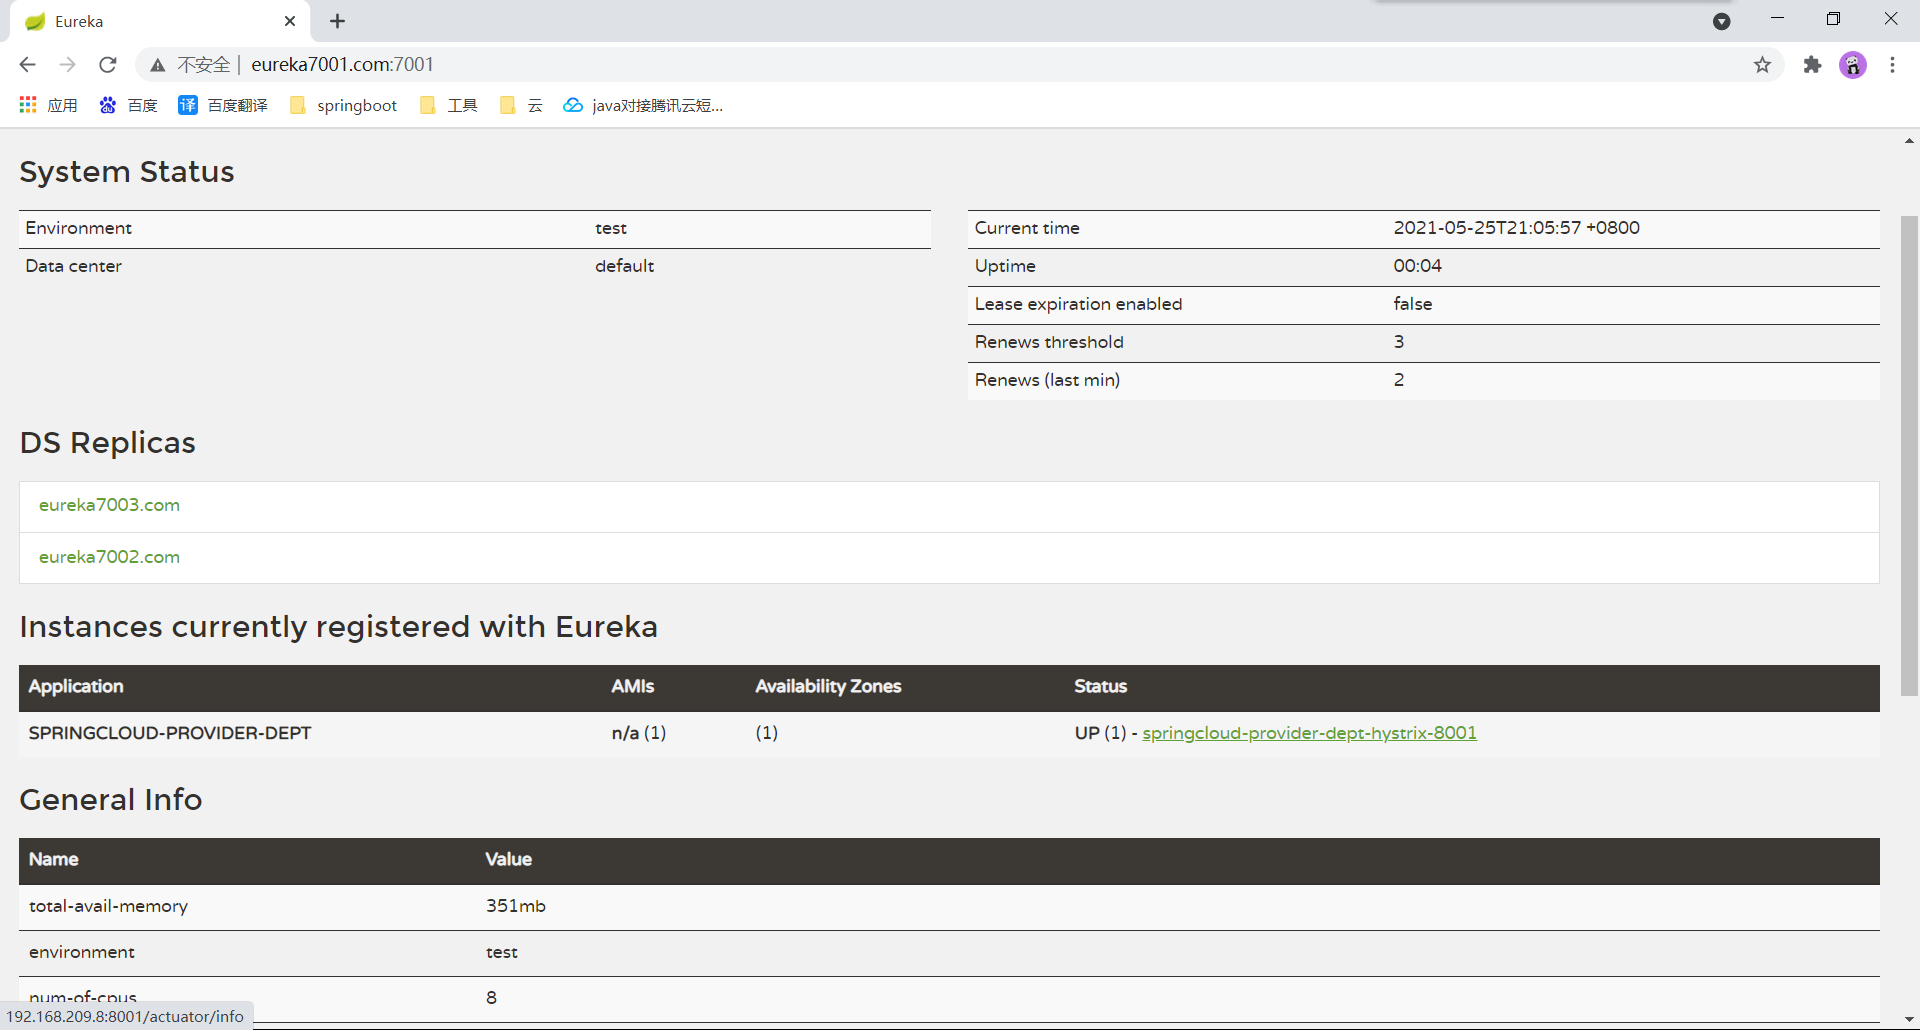Bookmark this page with the star icon

(1762, 65)
